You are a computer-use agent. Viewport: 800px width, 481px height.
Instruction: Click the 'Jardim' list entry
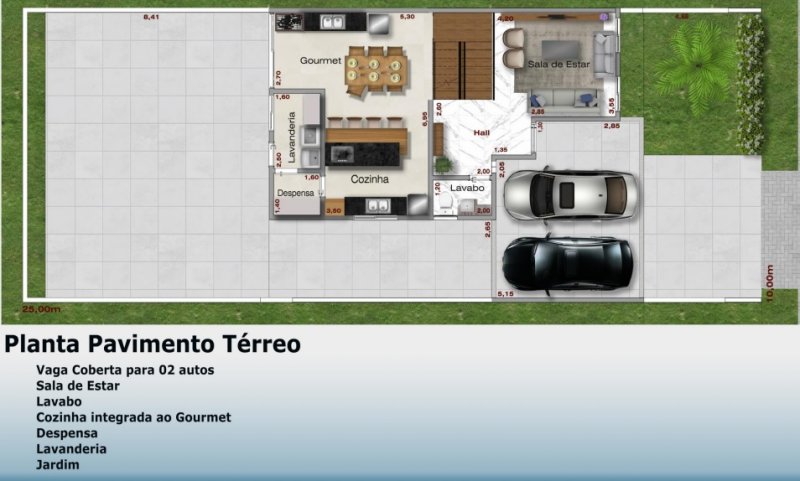point(57,464)
